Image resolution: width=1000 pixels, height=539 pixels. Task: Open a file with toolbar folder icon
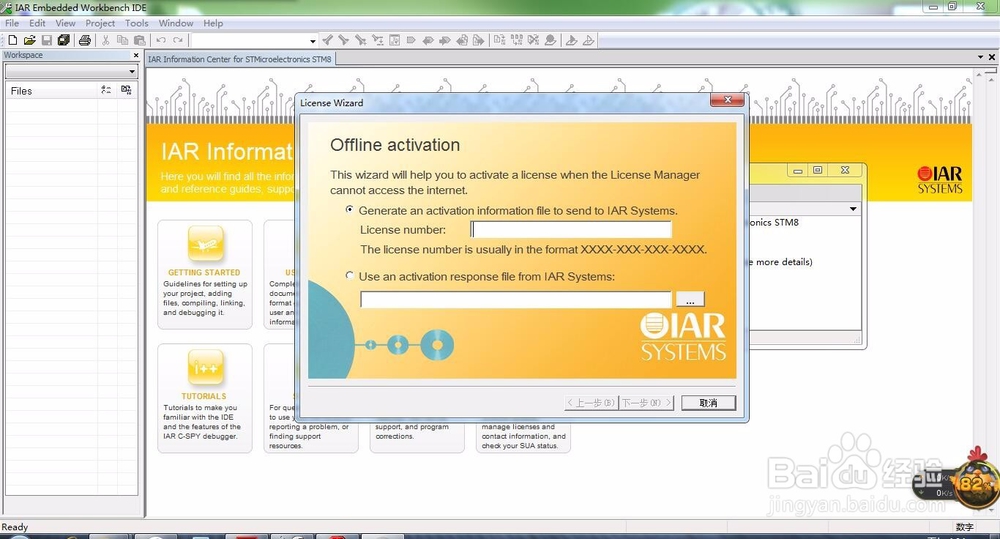29,40
